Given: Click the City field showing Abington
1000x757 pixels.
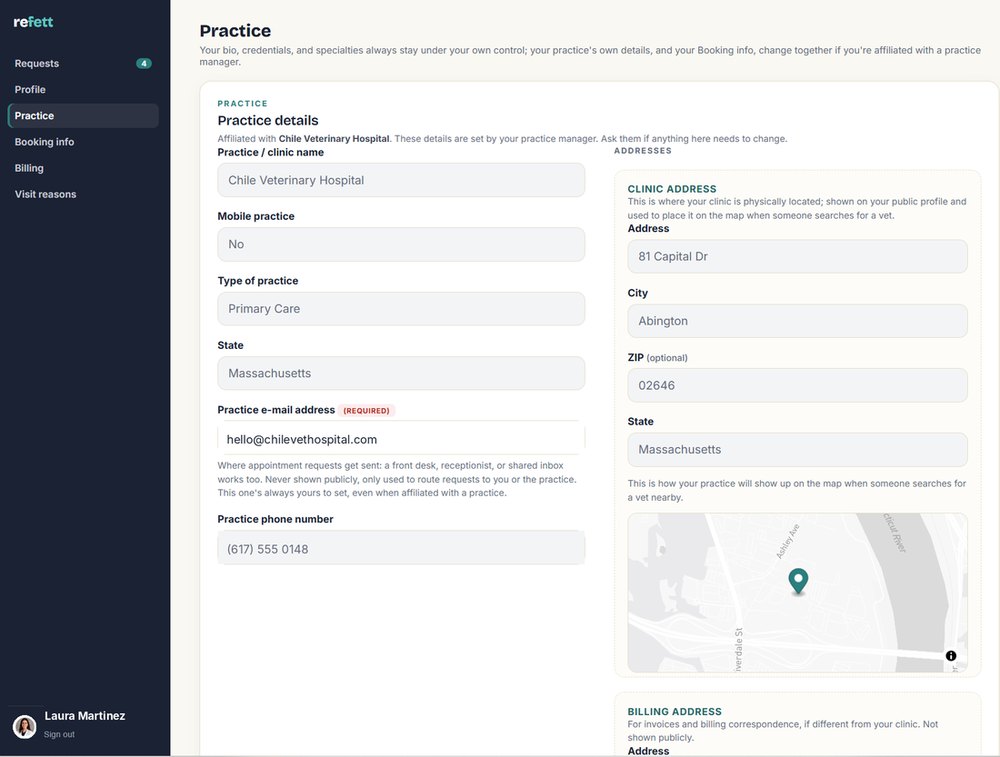Looking at the screenshot, I should coord(797,321).
